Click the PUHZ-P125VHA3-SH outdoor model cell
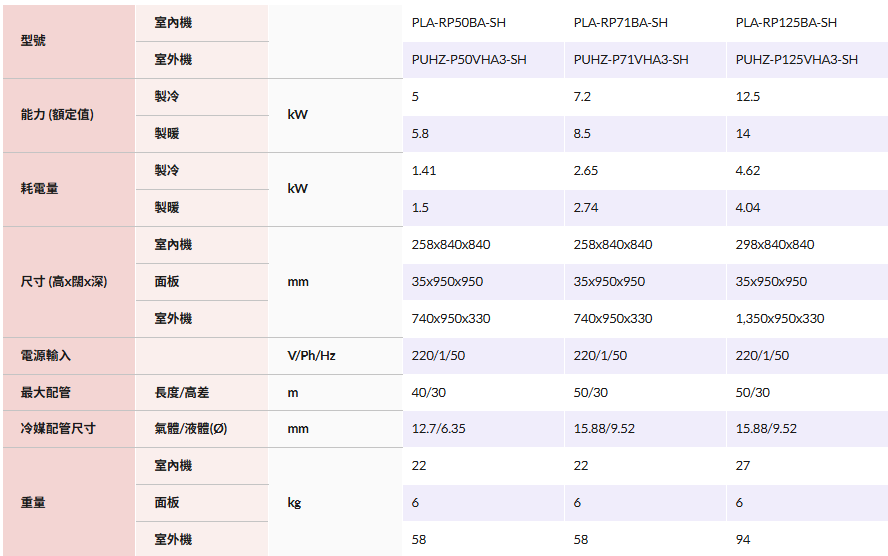 coord(807,59)
